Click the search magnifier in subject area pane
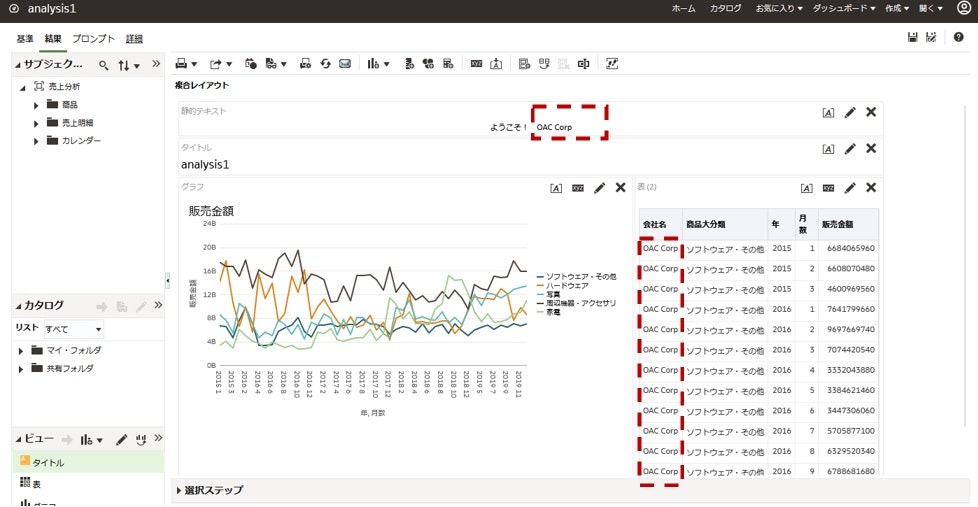This screenshot has height=507, width=978. pos(104,65)
